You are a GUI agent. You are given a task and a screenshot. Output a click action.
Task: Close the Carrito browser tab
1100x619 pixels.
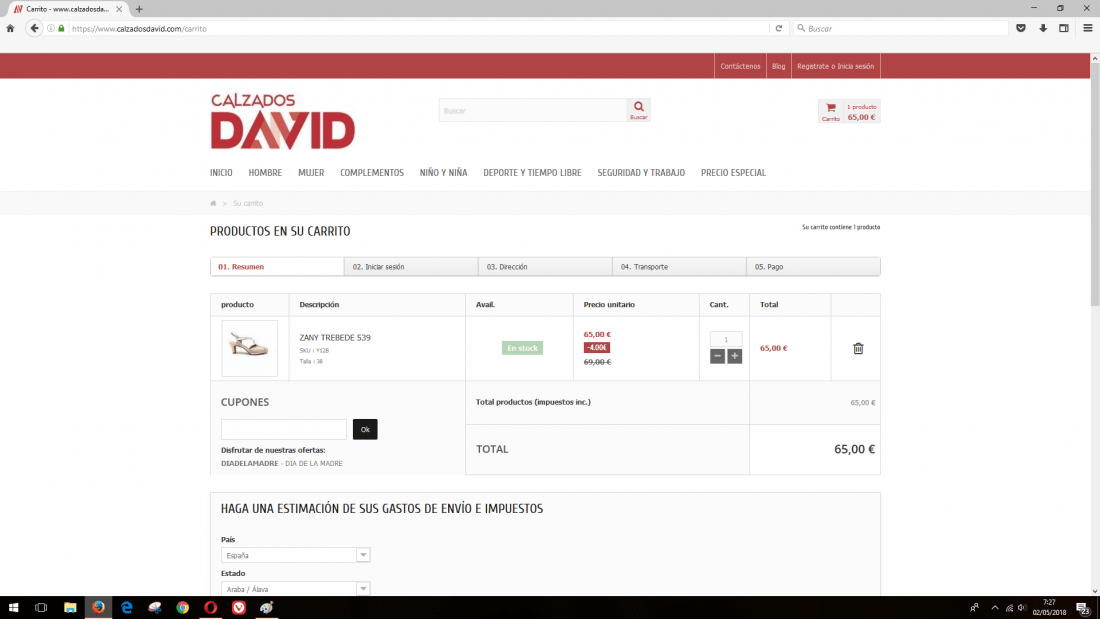tap(119, 9)
